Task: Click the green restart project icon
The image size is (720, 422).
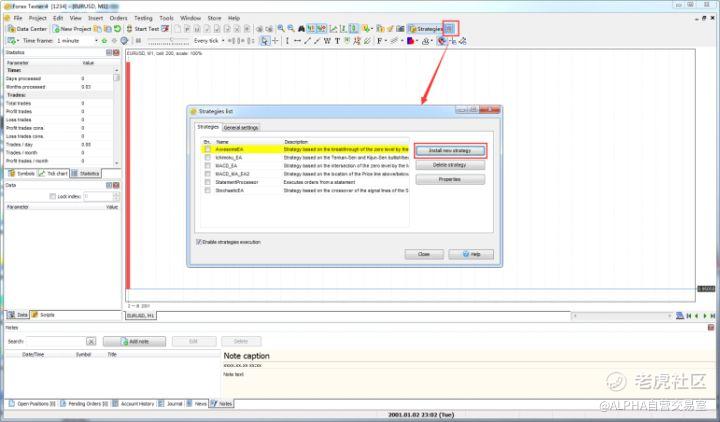Action: click(x=118, y=29)
